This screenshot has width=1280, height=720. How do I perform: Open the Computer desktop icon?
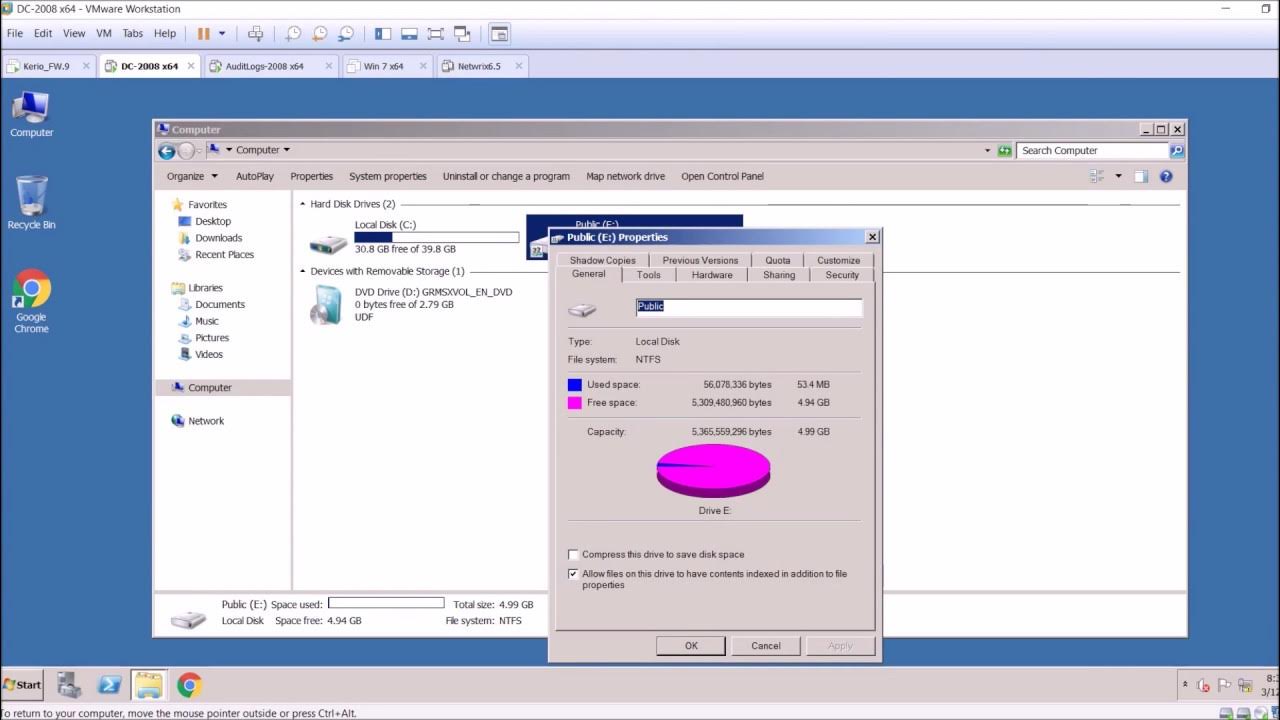[31, 114]
